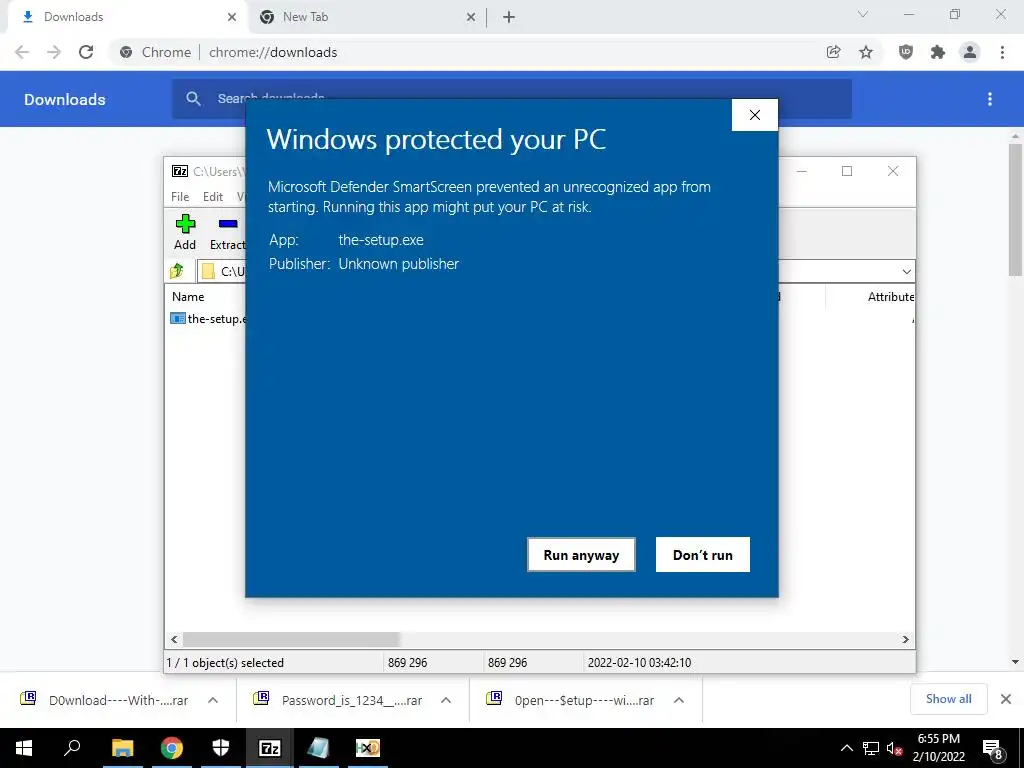Open the notification center icon
Screen dimensions: 1024x768
click(993, 748)
